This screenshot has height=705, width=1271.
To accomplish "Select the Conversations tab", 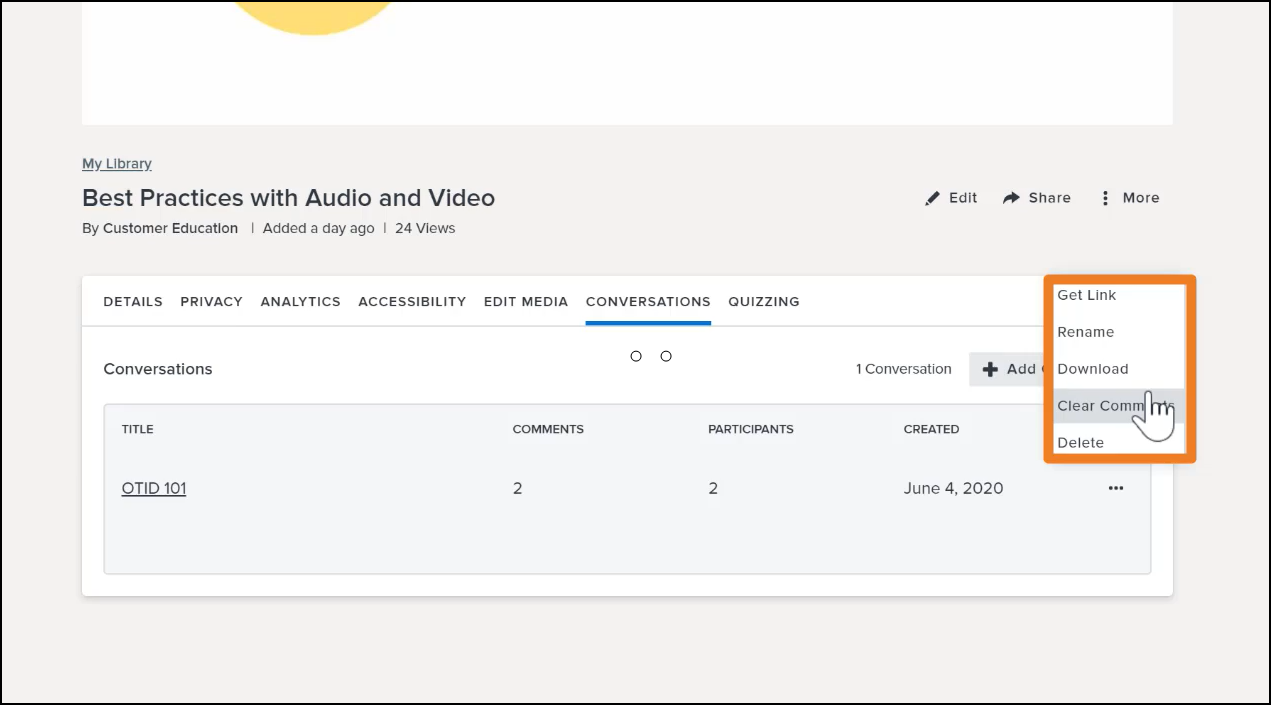I will (x=648, y=301).
